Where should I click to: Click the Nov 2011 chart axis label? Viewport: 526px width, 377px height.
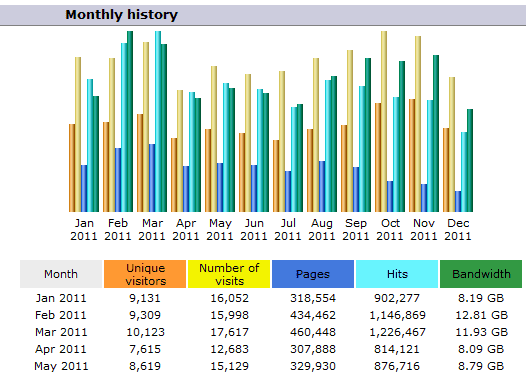[x=424, y=229]
